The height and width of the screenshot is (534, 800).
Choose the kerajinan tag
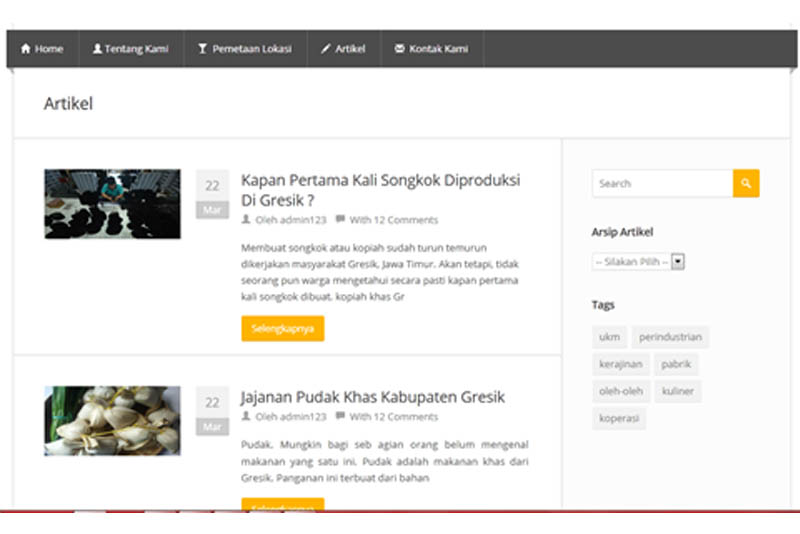pos(620,364)
